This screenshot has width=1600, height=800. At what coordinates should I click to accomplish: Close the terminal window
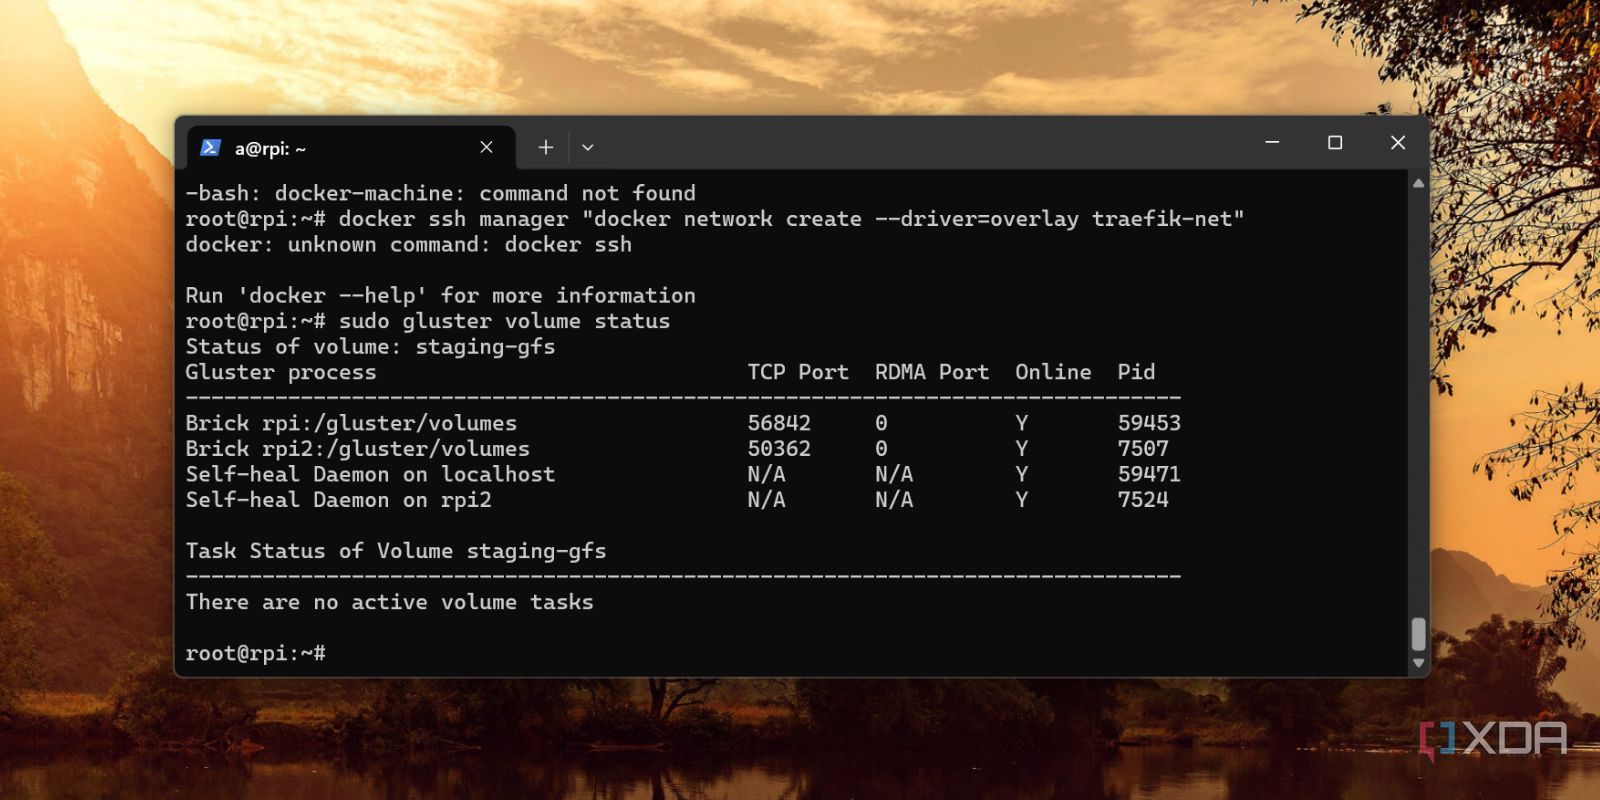(x=1398, y=143)
